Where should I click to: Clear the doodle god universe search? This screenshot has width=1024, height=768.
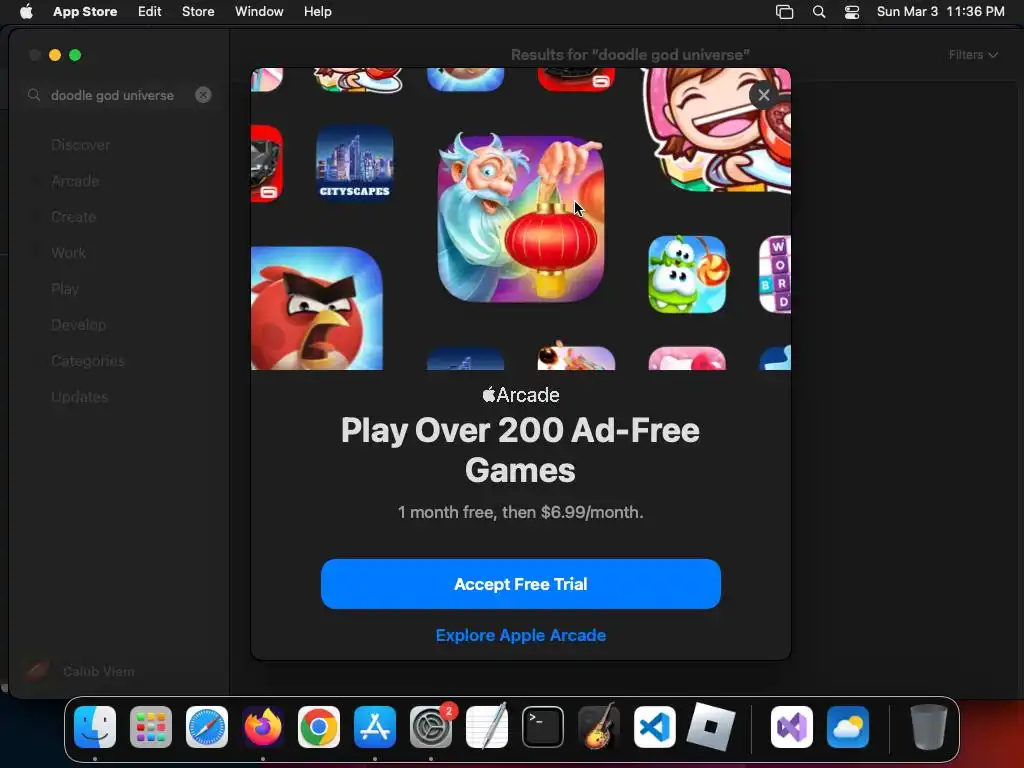coord(203,95)
